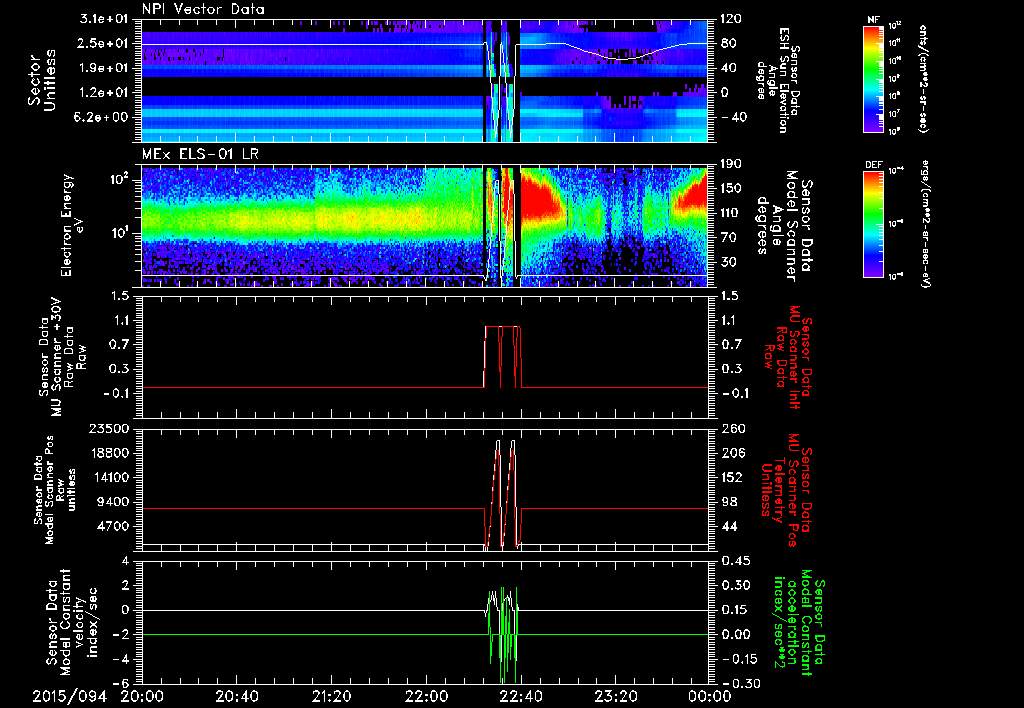
Task: Click the "21:20" time tick label
Action: tap(331, 696)
